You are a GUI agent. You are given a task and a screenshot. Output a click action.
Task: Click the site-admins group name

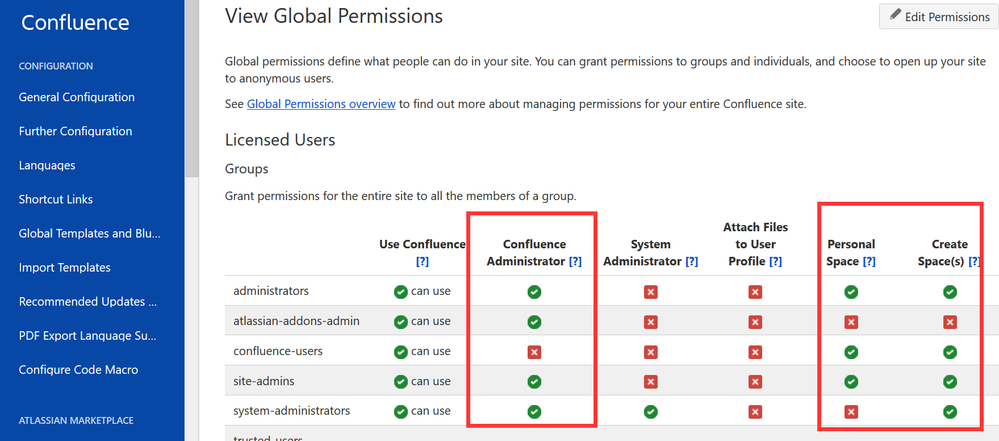coord(263,380)
